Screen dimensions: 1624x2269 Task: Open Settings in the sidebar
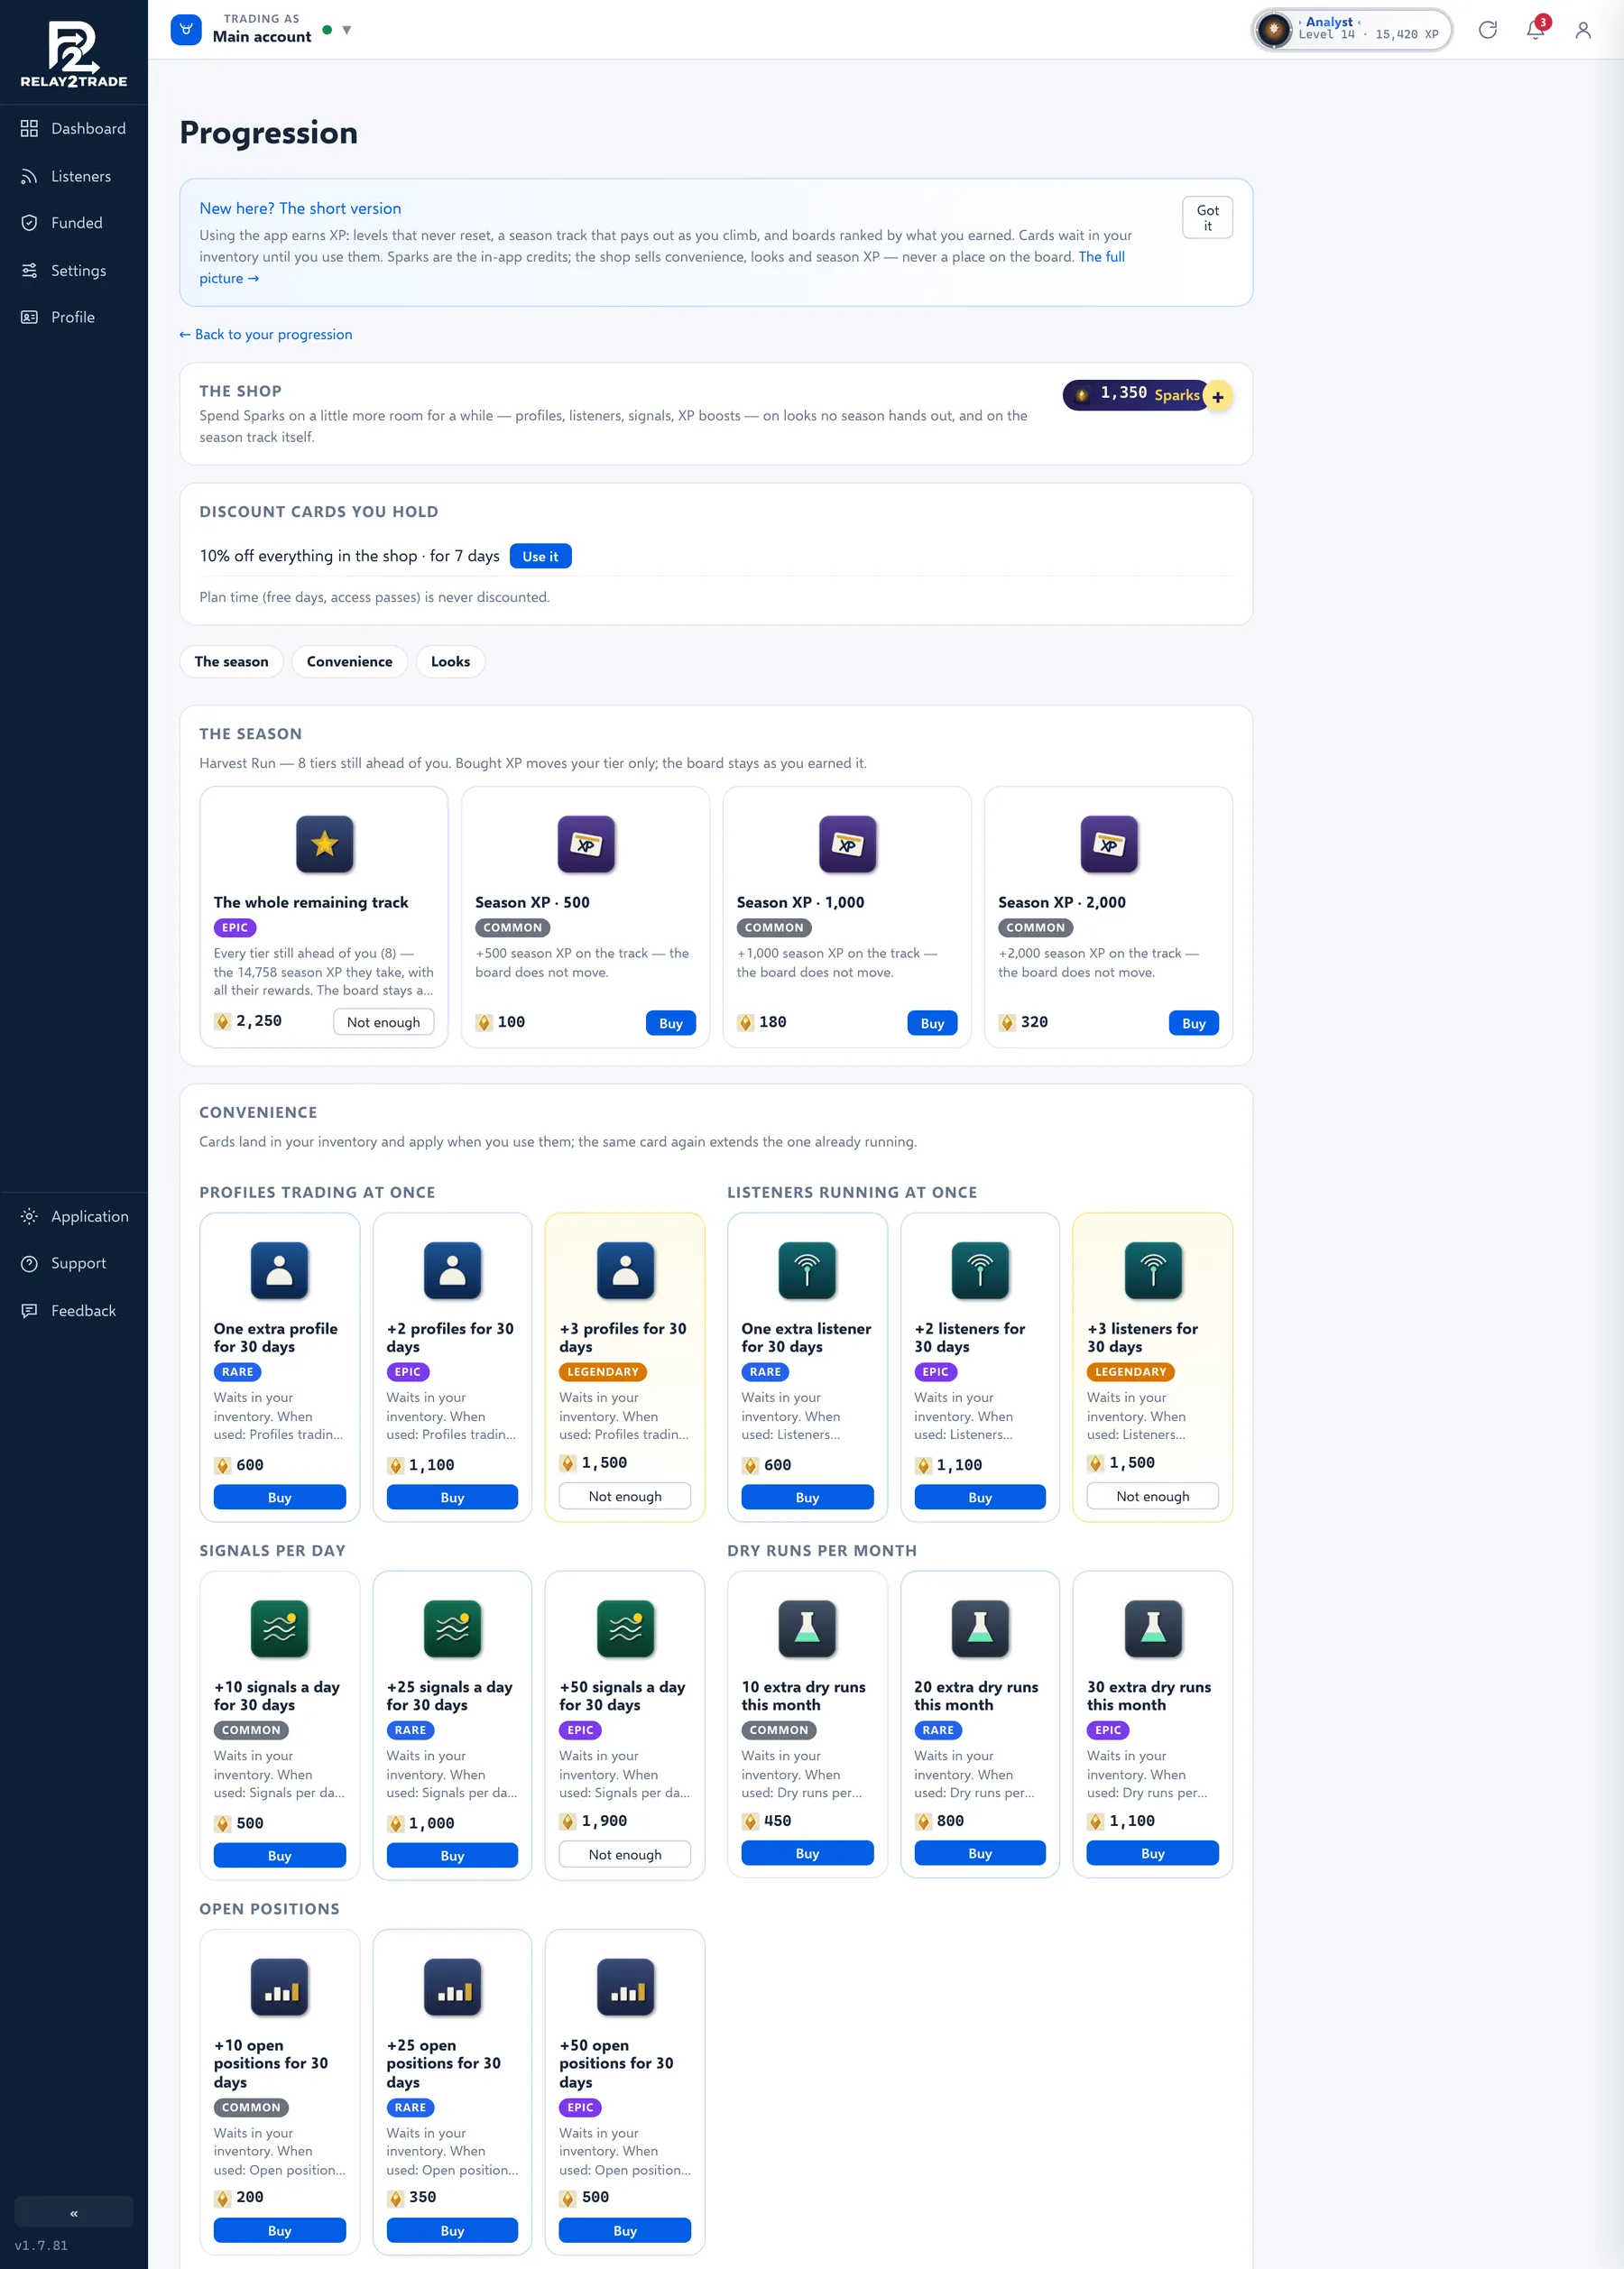(74, 271)
